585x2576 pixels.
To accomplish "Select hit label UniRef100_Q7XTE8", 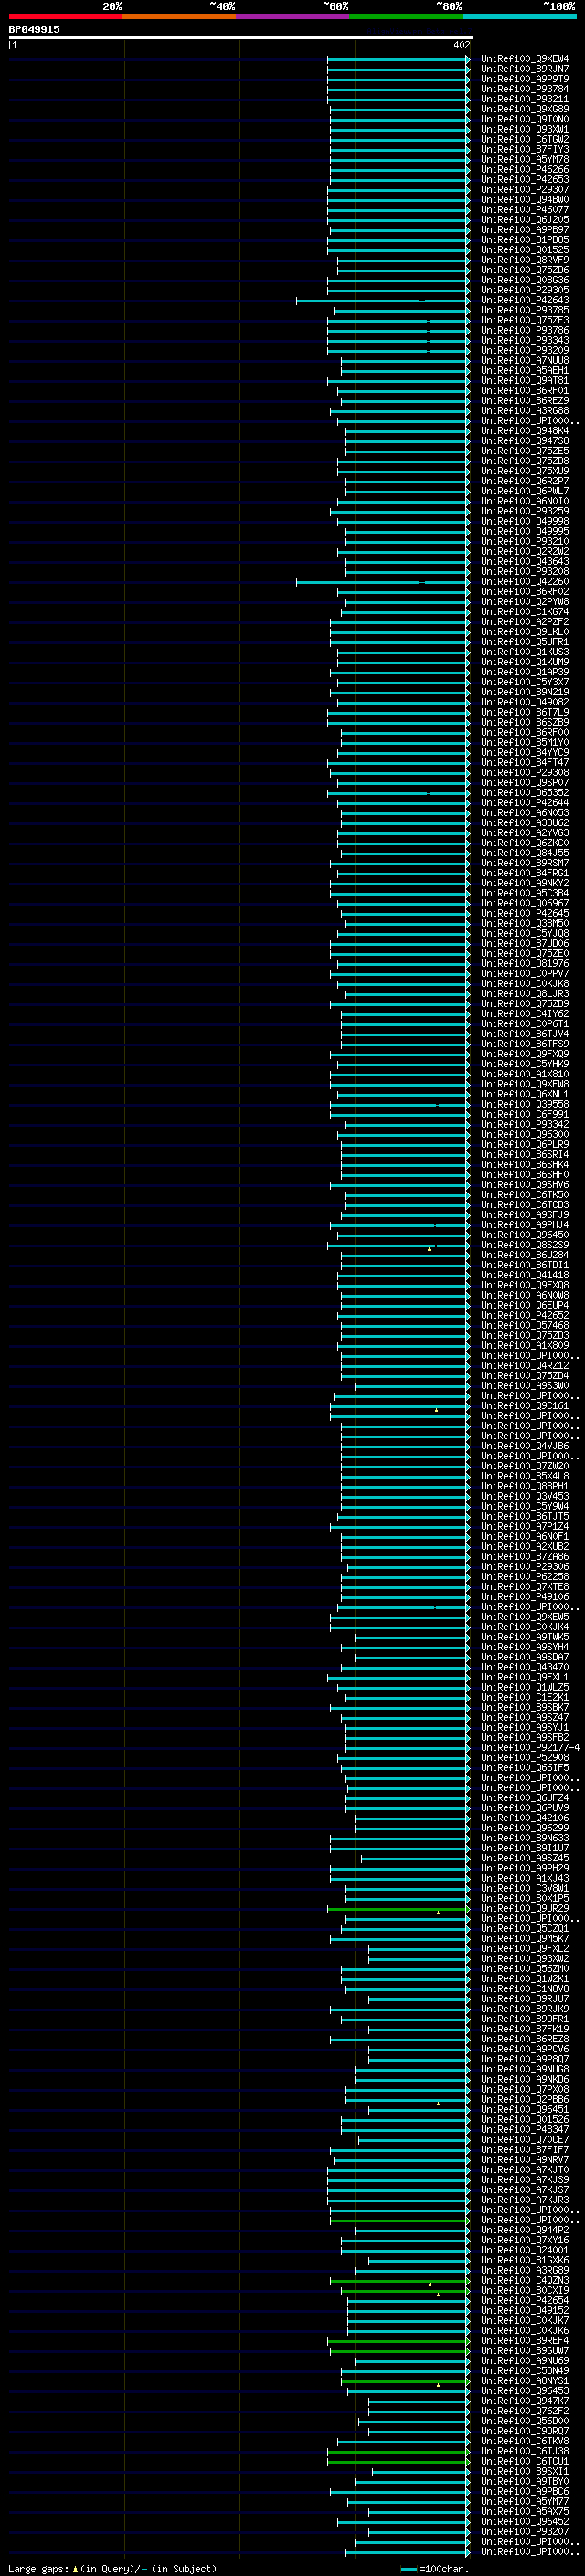I will (525, 1587).
